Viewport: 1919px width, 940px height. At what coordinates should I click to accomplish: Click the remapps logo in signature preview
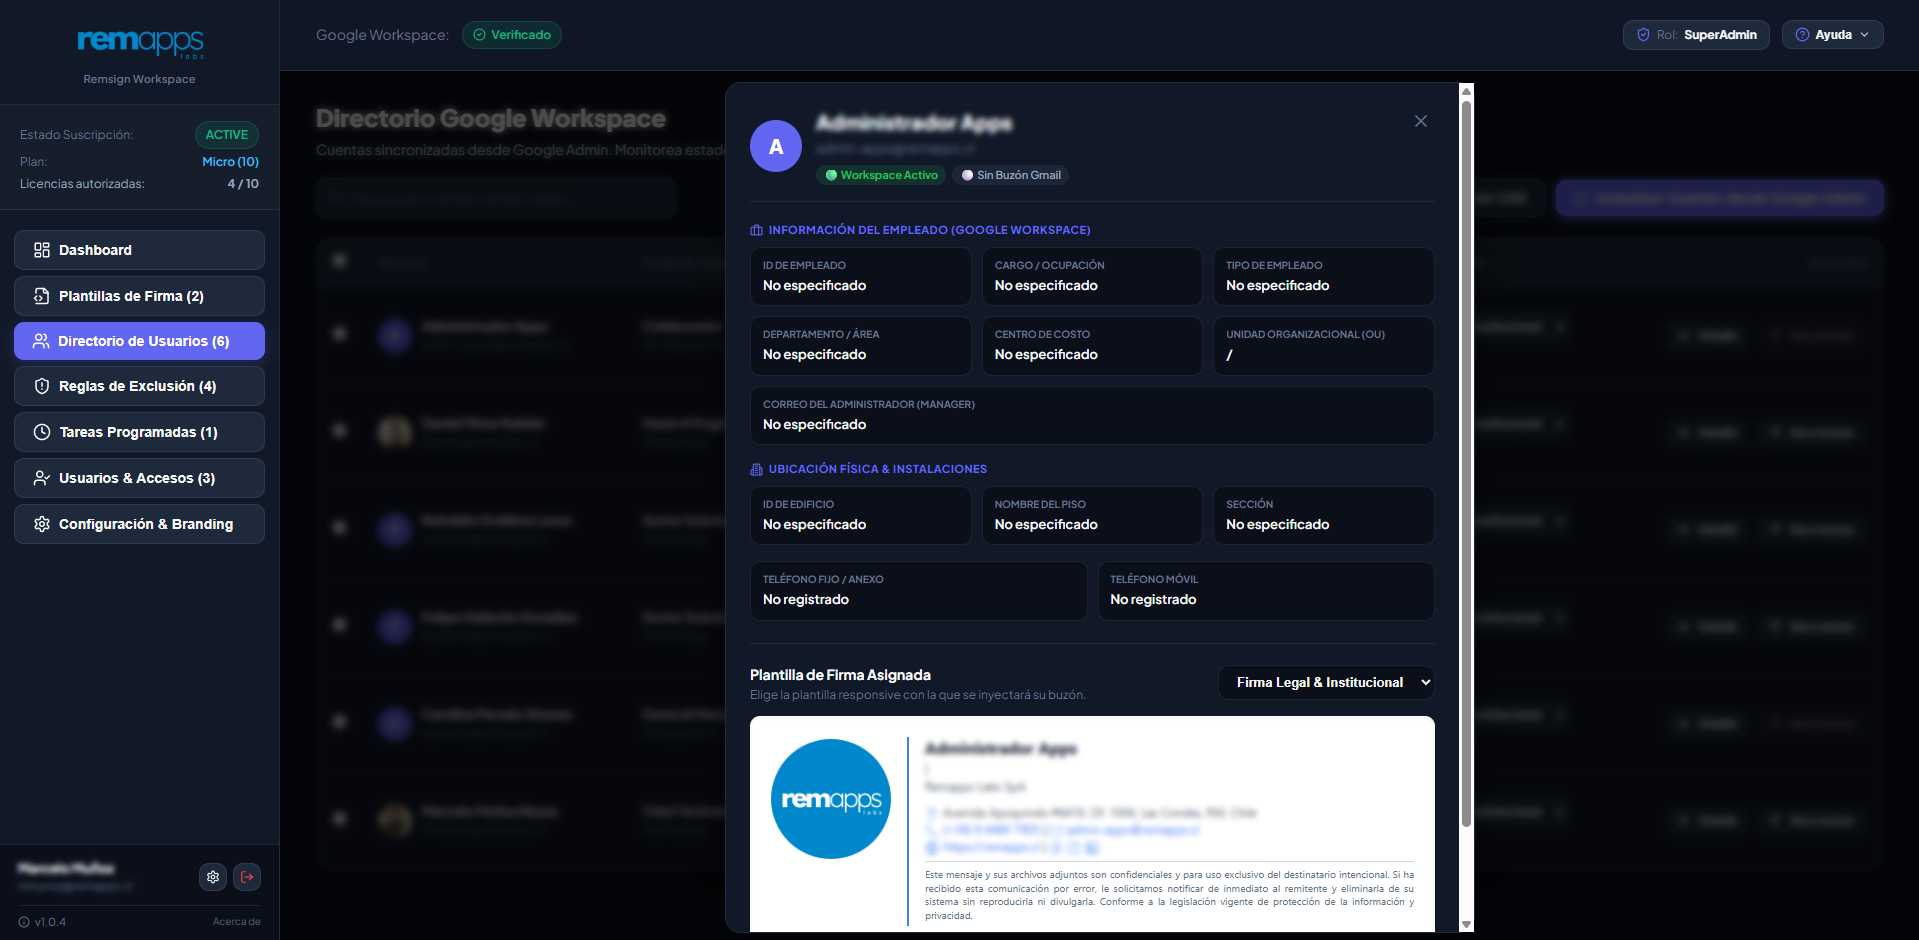point(831,799)
